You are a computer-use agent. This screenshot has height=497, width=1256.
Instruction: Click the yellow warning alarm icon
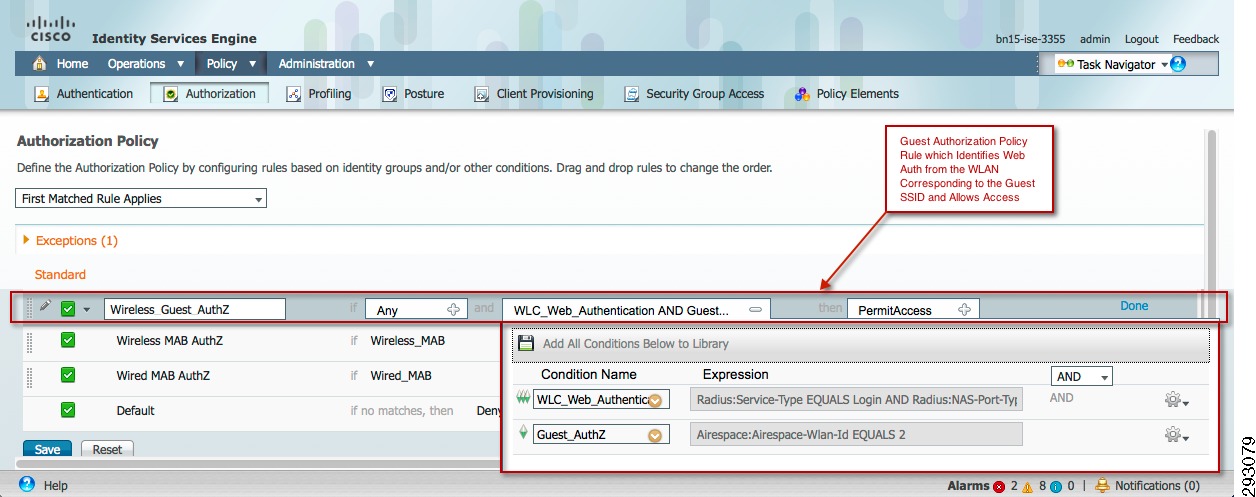coord(1027,486)
